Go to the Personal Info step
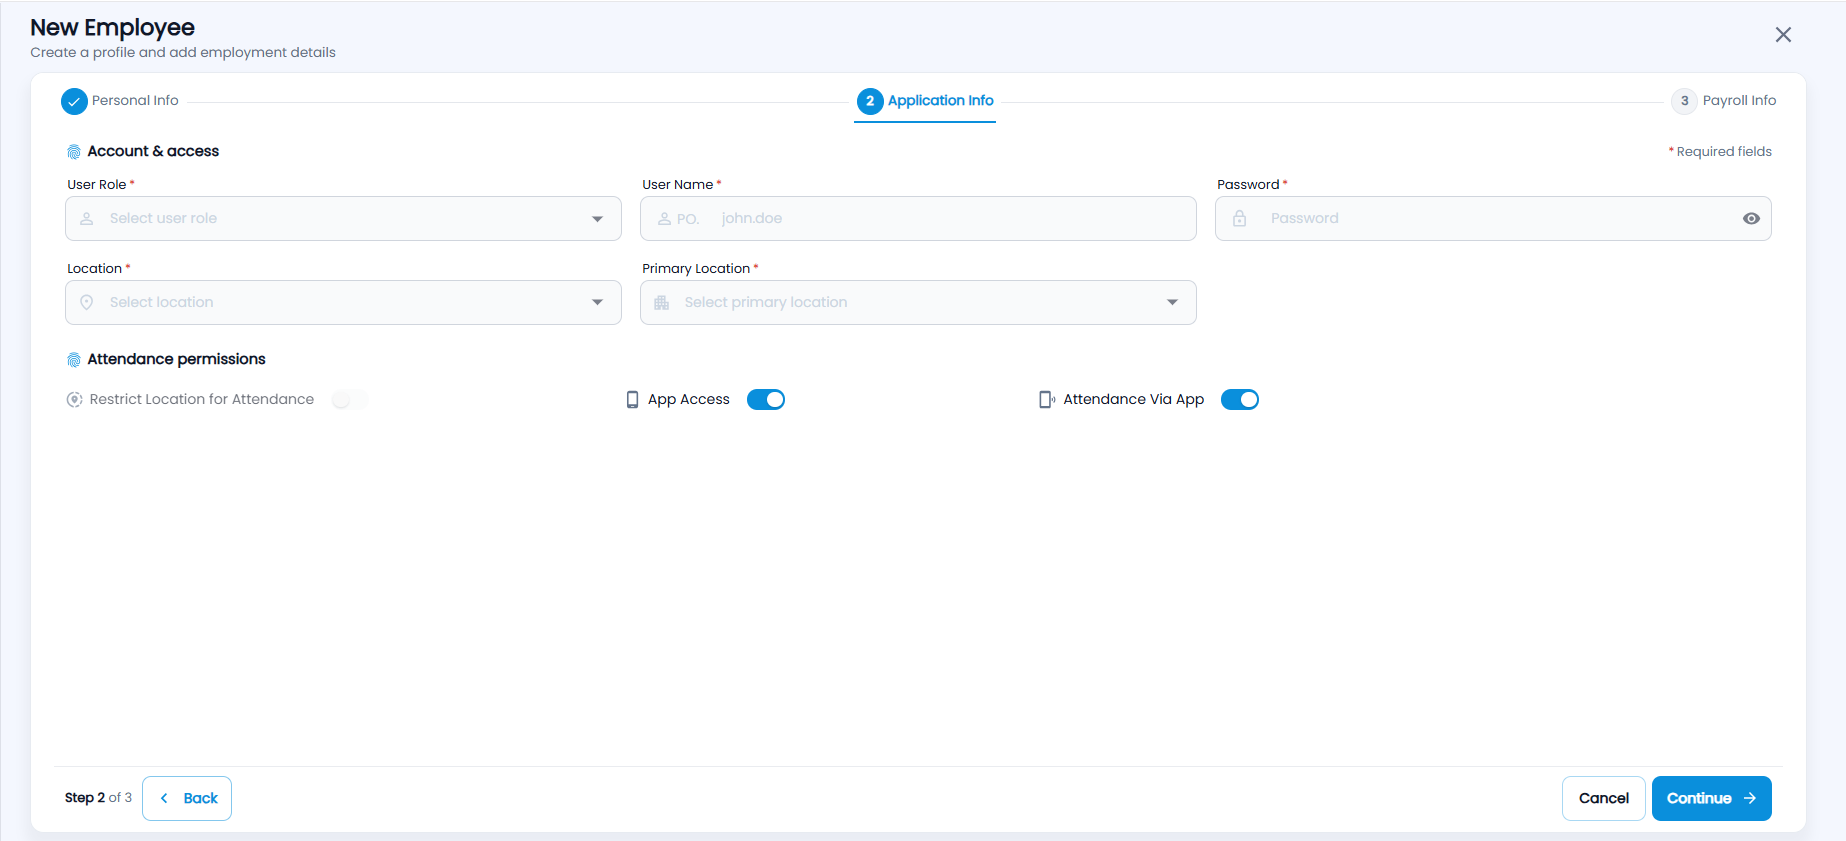The width and height of the screenshot is (1846, 841). point(120,101)
